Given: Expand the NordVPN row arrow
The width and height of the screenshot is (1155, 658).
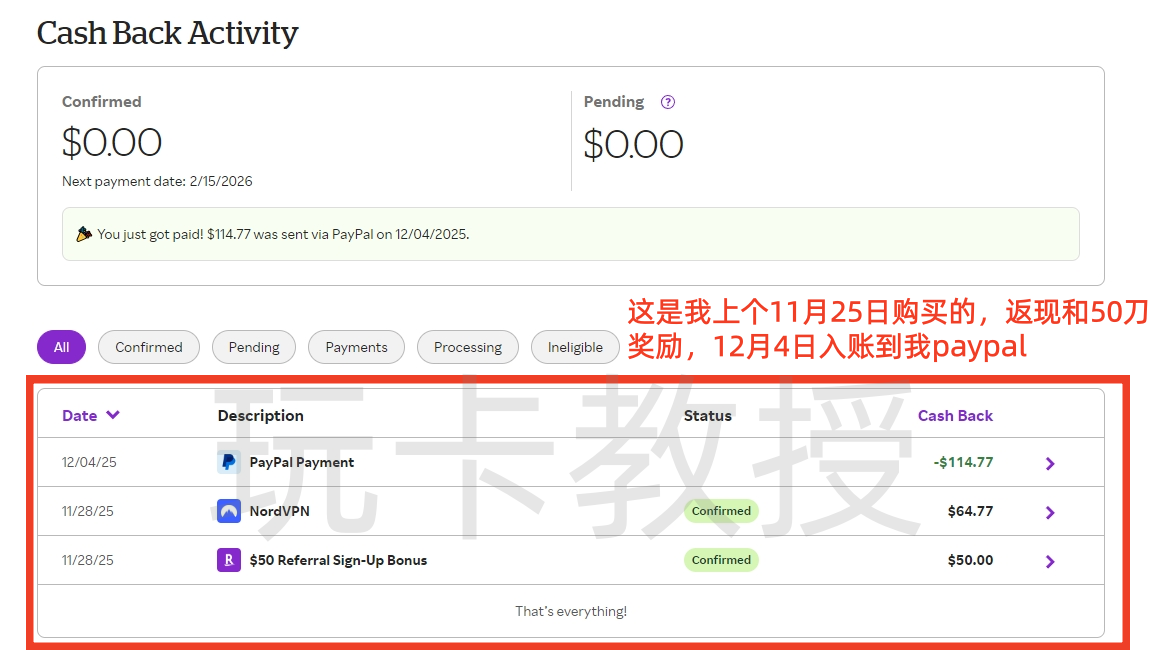Looking at the screenshot, I should point(1049,512).
